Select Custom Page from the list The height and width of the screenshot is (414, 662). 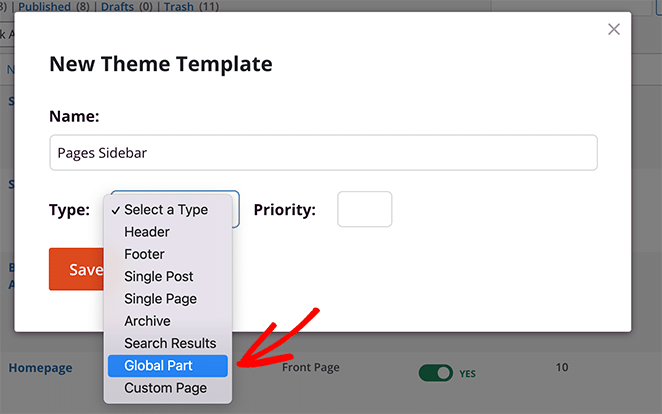tap(165, 388)
